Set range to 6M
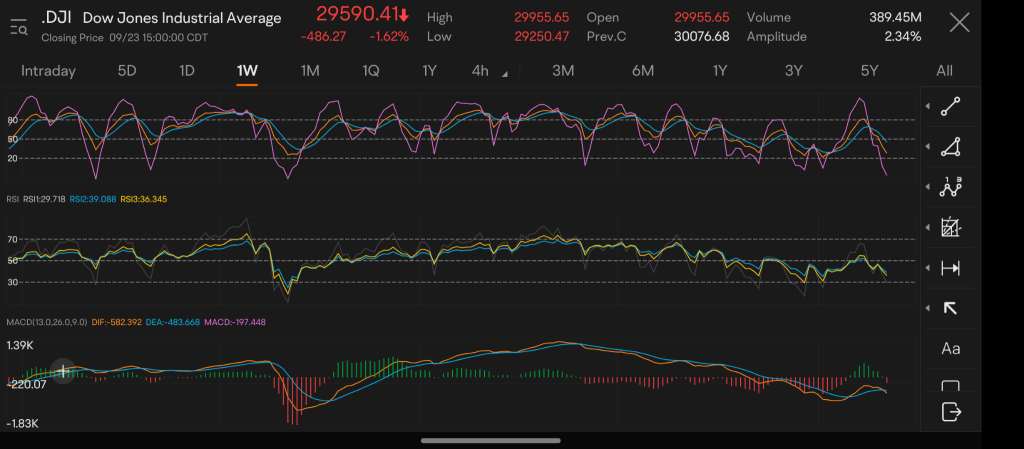Viewport: 1024px width, 449px height. coord(643,71)
